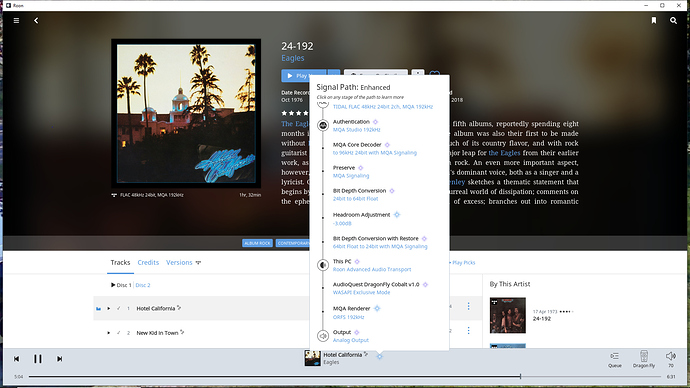Viewport: 690px width, 388px height.
Task: Open more options for Hotel California track
Action: (x=468, y=306)
